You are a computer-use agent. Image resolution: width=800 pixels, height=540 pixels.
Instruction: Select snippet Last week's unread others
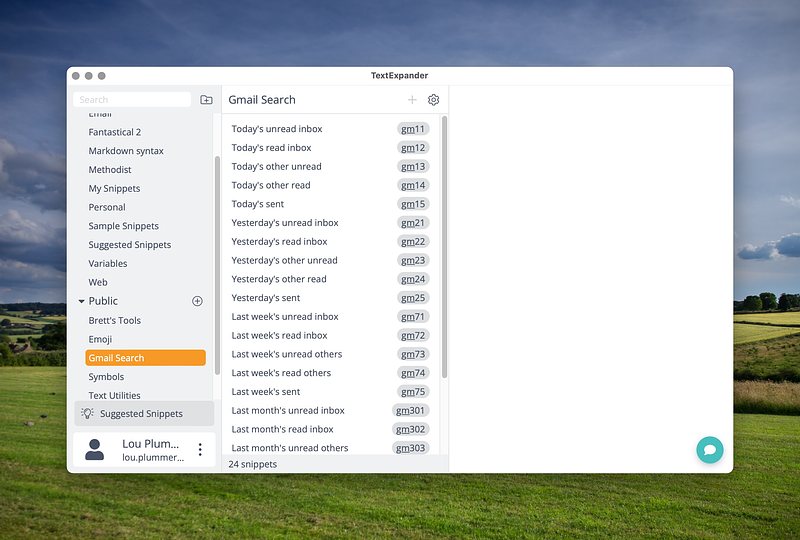[x=331, y=354]
